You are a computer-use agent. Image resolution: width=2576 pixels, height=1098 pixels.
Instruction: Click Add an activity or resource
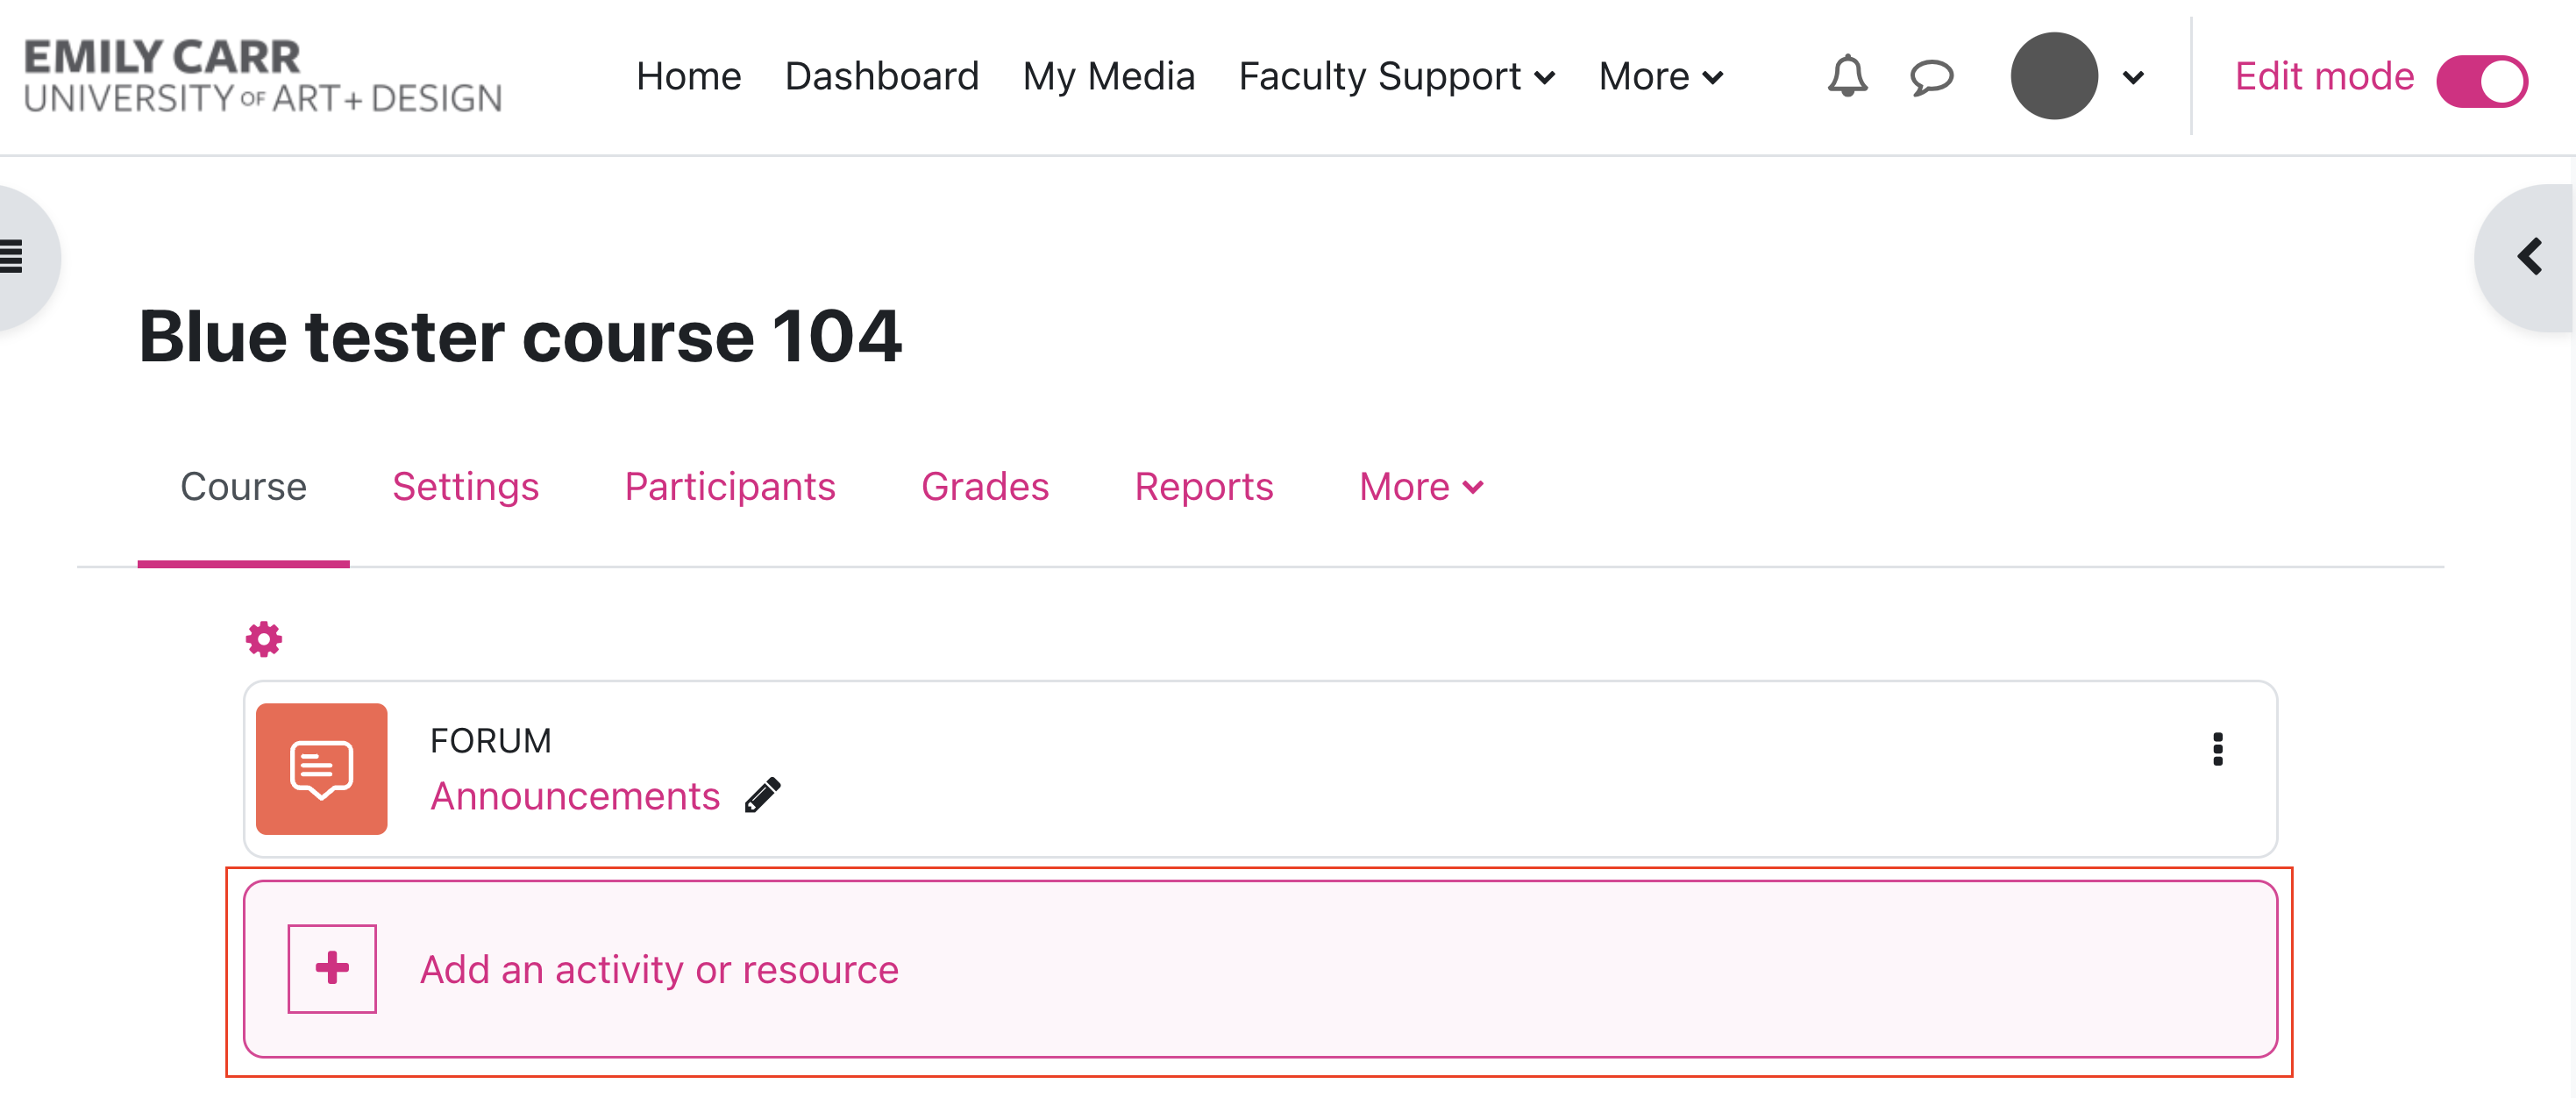[1260, 968]
